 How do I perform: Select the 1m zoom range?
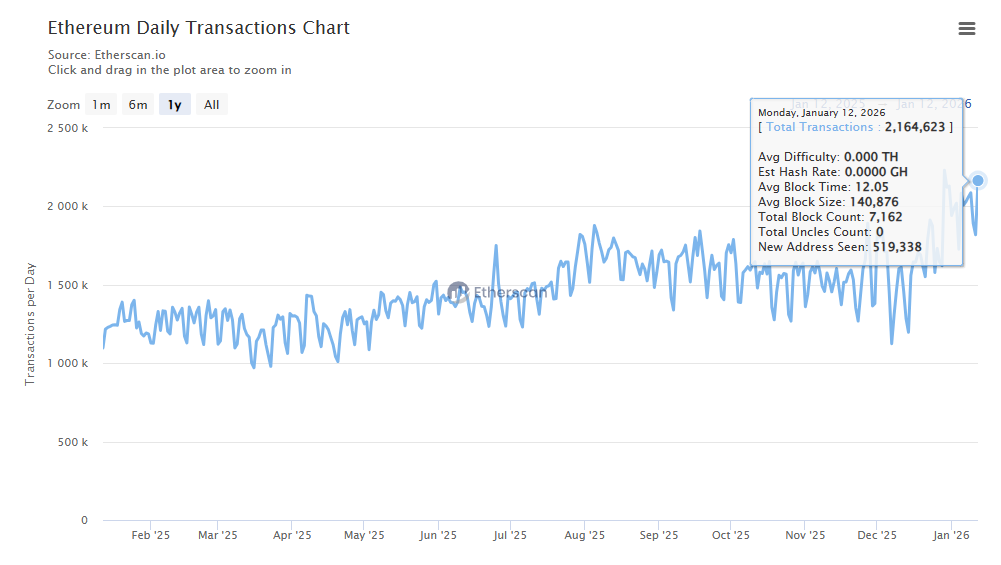pyautogui.click(x=101, y=105)
